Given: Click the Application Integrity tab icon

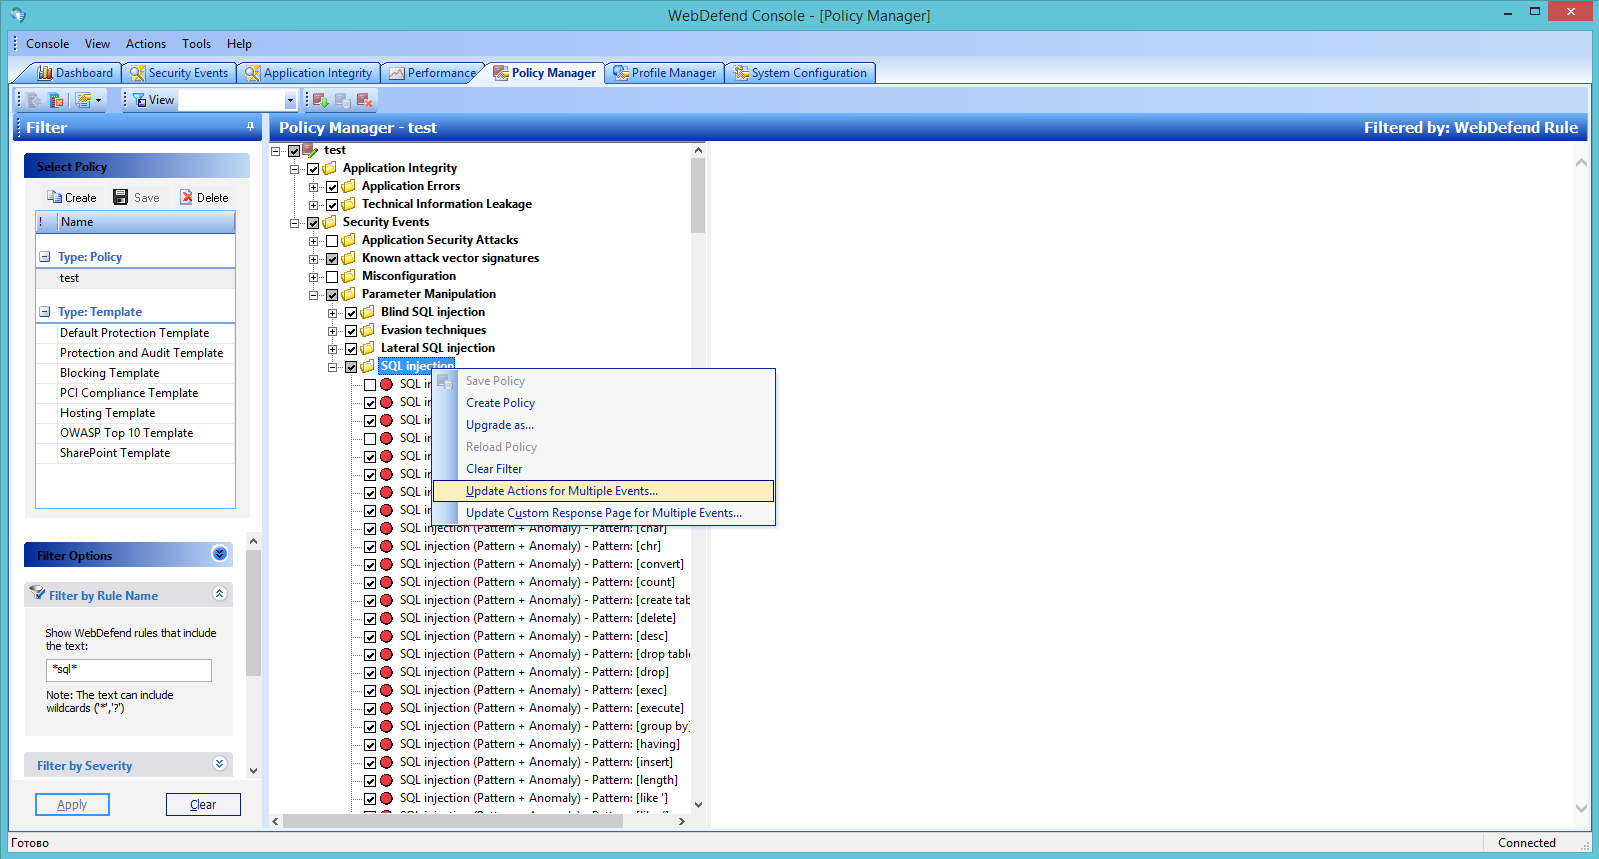Looking at the screenshot, I should point(253,73).
